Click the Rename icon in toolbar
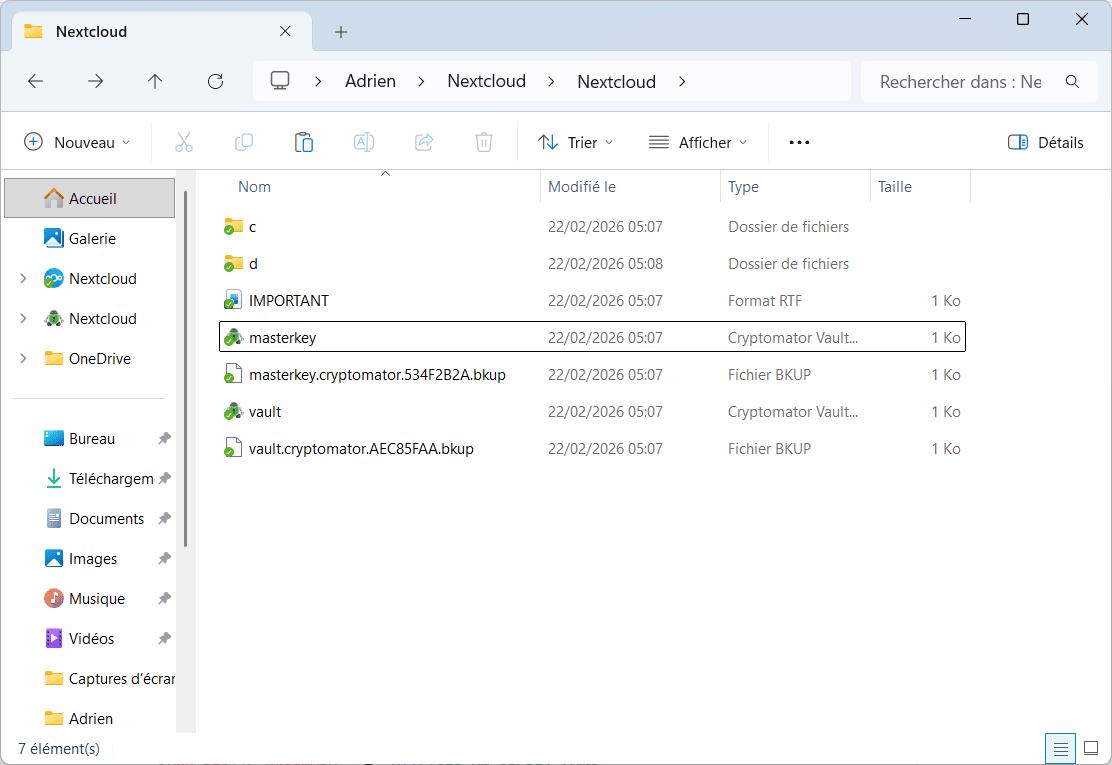This screenshot has height=765, width=1112. pos(364,142)
